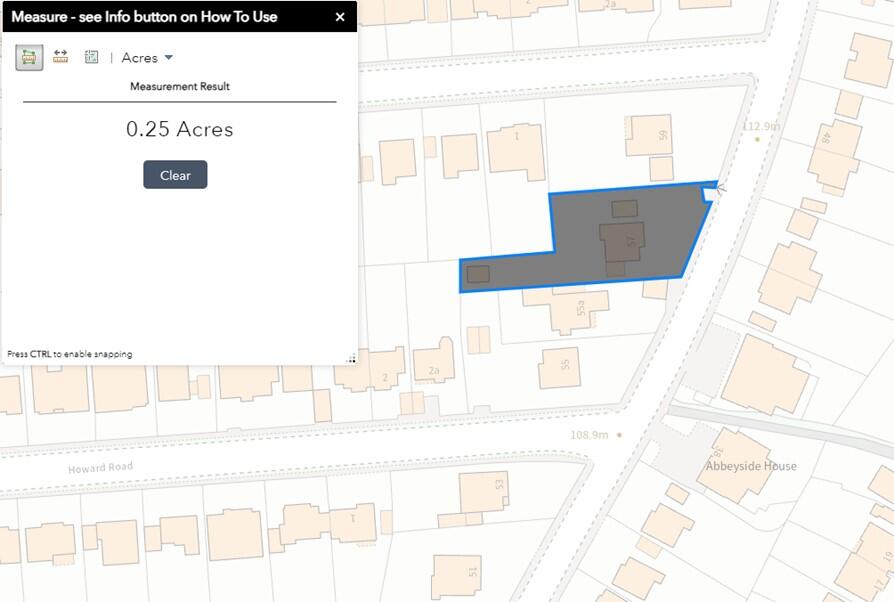
Task: Click the Abbeyside House label
Action: (x=751, y=466)
